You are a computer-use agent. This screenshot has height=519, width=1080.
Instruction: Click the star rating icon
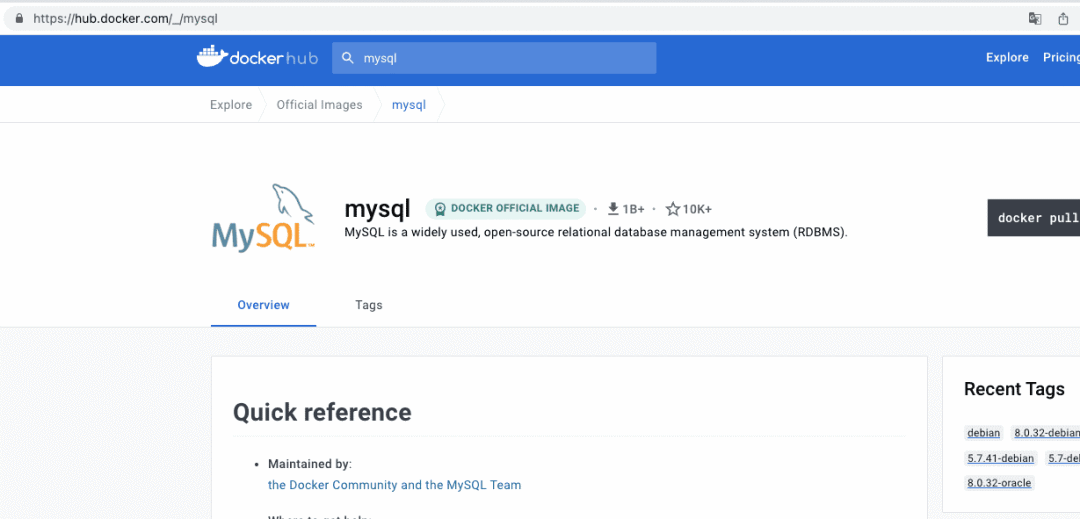(x=673, y=209)
